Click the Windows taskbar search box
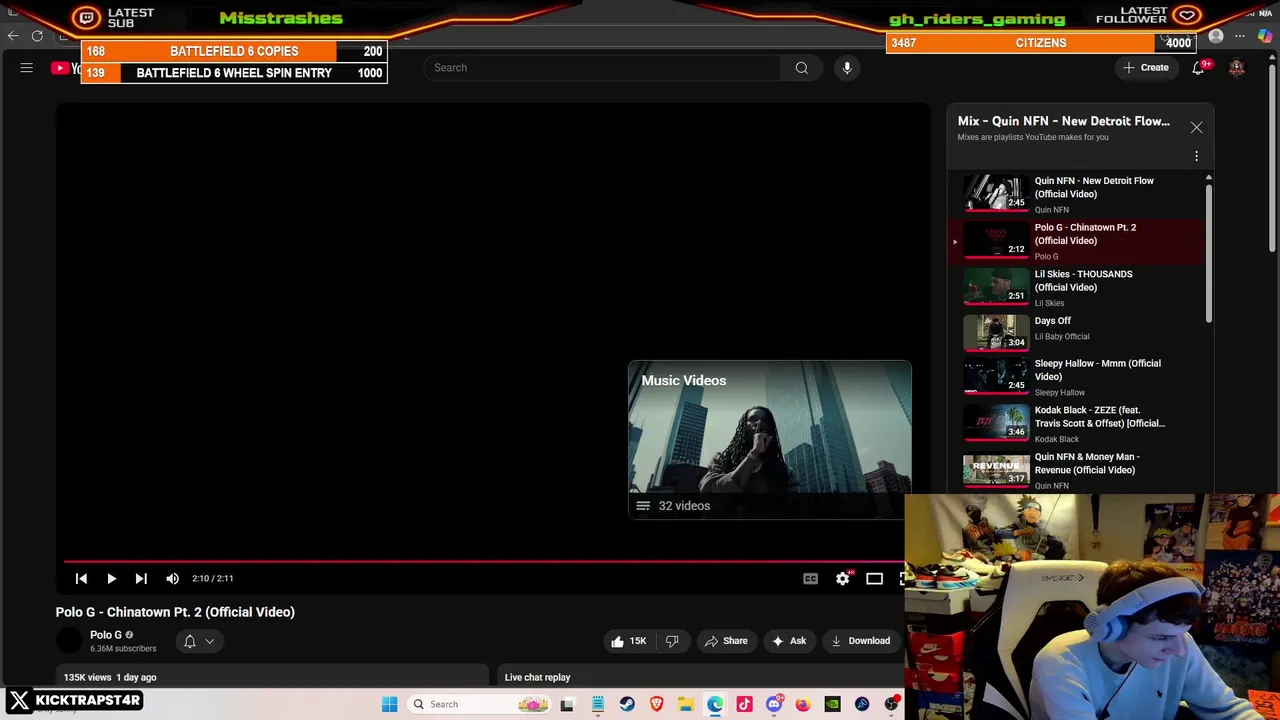The image size is (1280, 720). 480,704
